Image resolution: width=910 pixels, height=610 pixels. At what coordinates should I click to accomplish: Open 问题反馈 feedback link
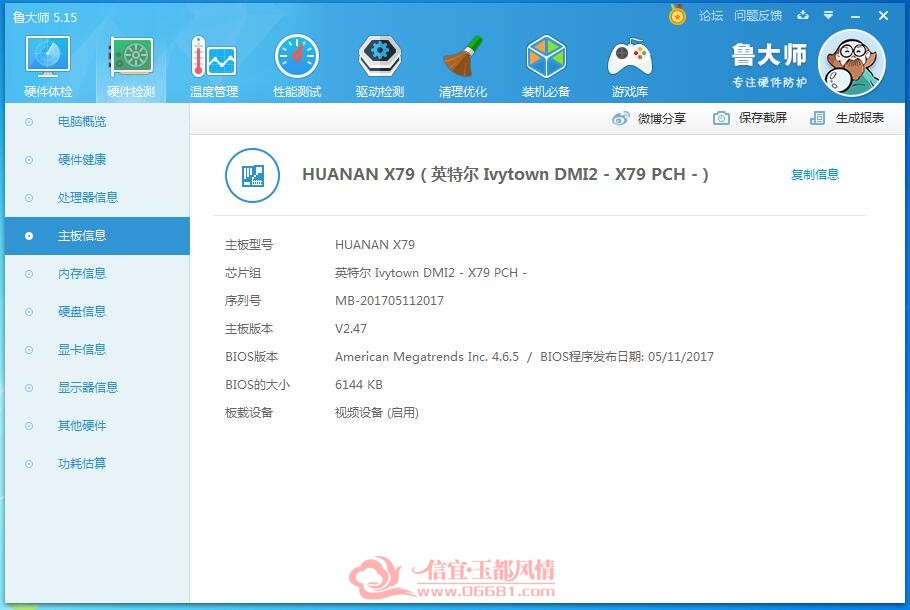coord(757,16)
